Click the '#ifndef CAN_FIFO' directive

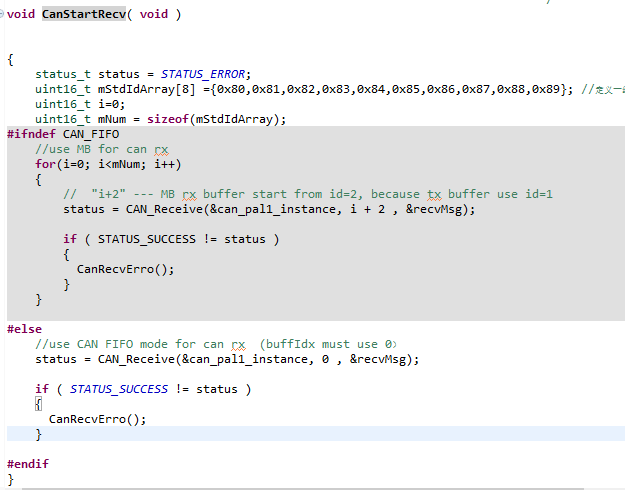[x=63, y=134]
